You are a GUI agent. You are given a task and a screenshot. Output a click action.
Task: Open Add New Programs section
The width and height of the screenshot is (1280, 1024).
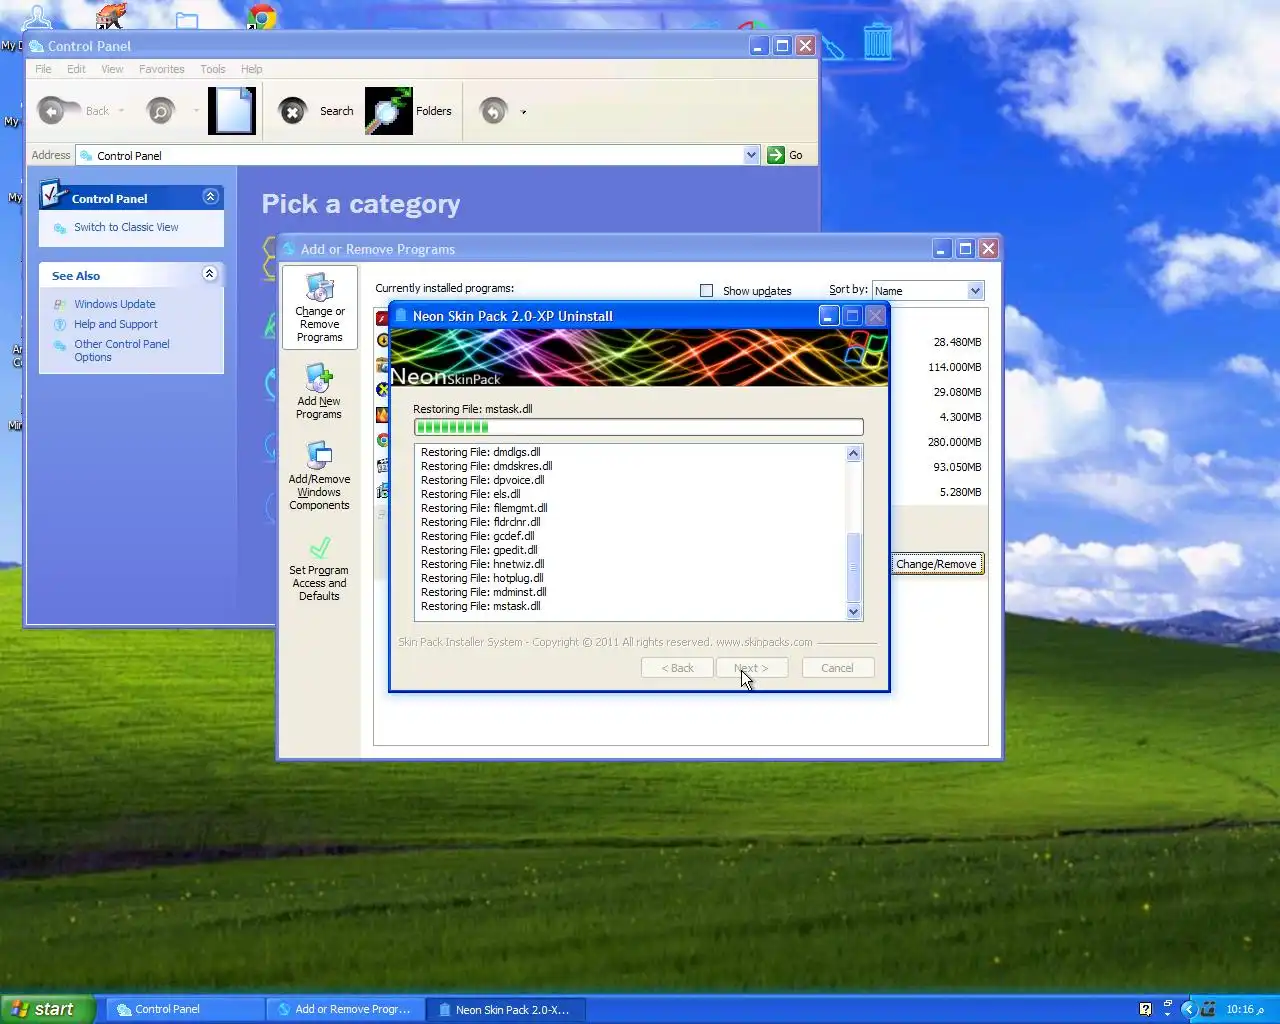tap(319, 391)
